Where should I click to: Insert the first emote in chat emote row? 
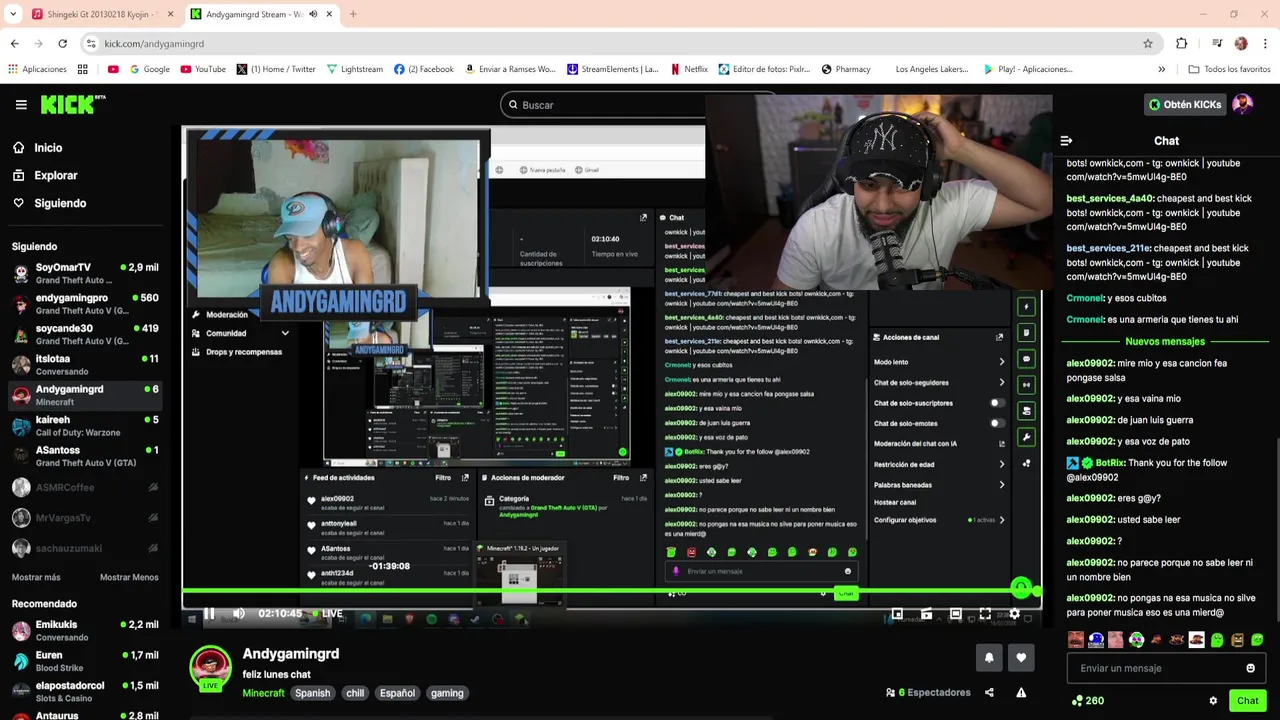1076,640
